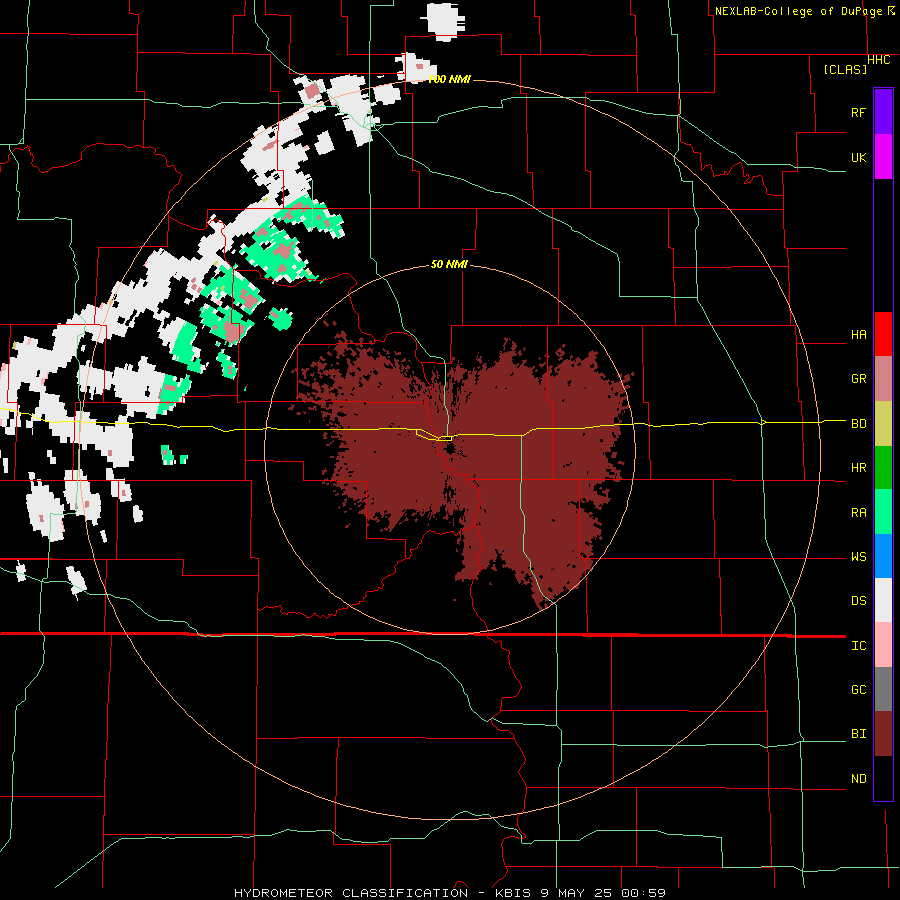Choose the dark red BI legend swatch
900x900 pixels.
pos(883,734)
